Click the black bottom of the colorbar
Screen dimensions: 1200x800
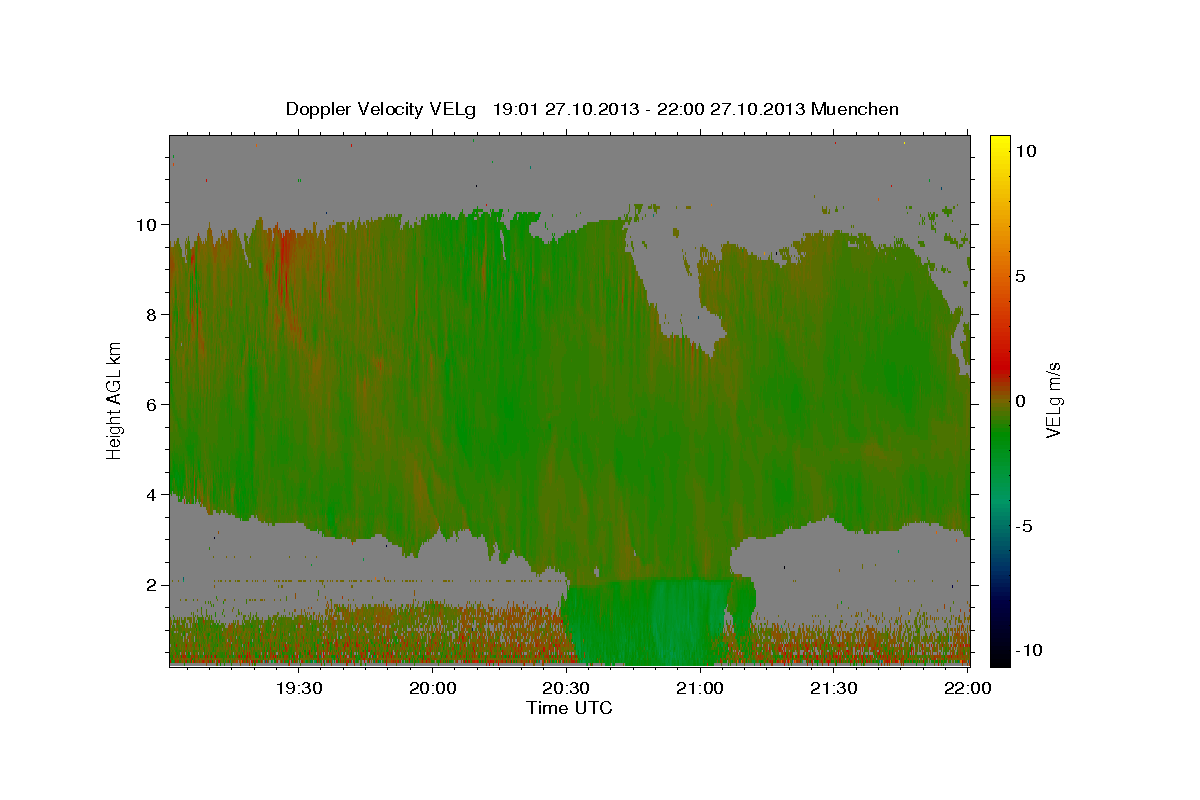(1000, 658)
